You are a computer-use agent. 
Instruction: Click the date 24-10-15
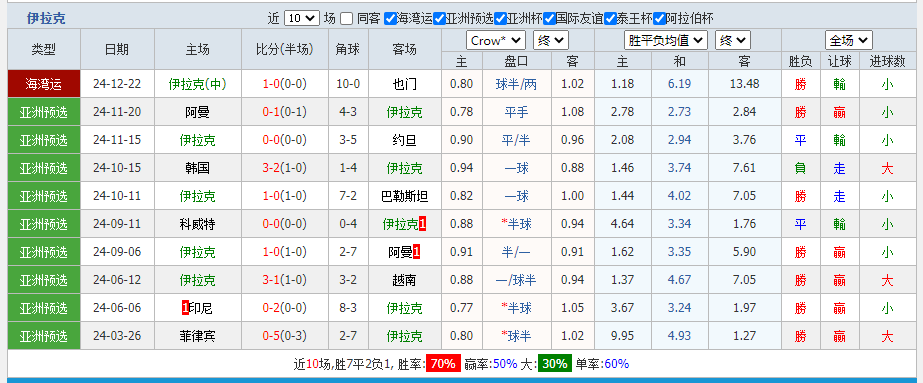pyautogui.click(x=117, y=168)
